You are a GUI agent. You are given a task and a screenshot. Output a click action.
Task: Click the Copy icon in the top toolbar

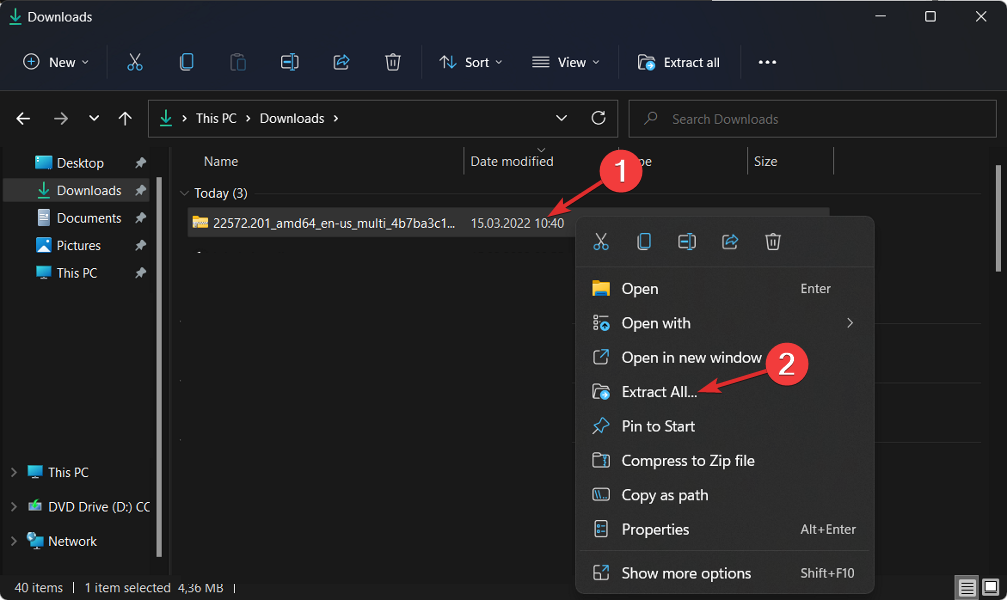pos(187,62)
